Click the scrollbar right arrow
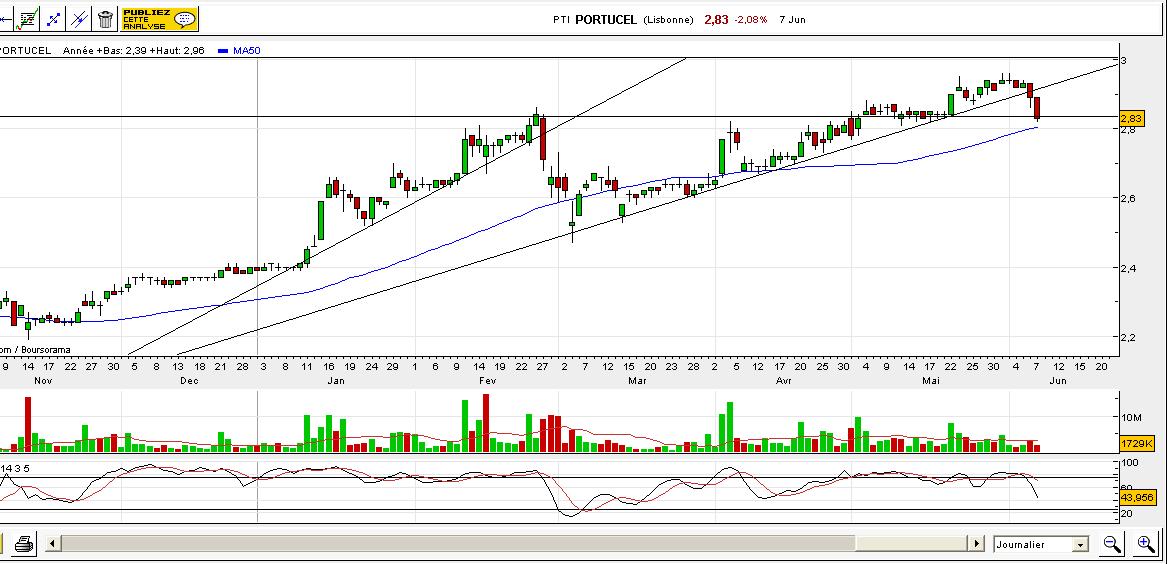 tap(976, 544)
